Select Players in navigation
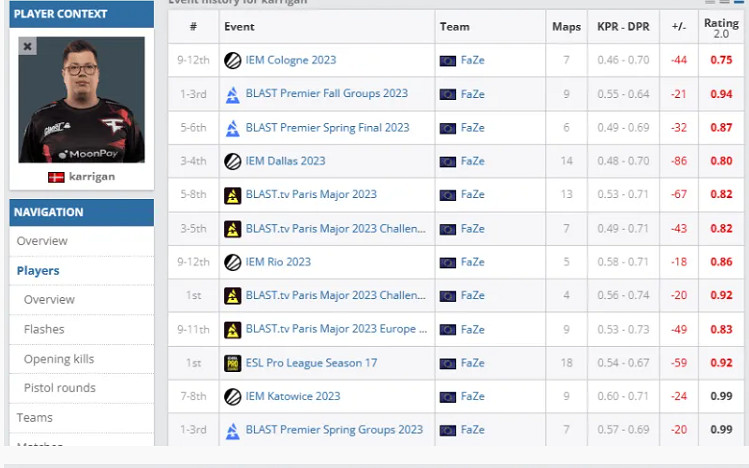The image size is (749, 468). click(38, 270)
